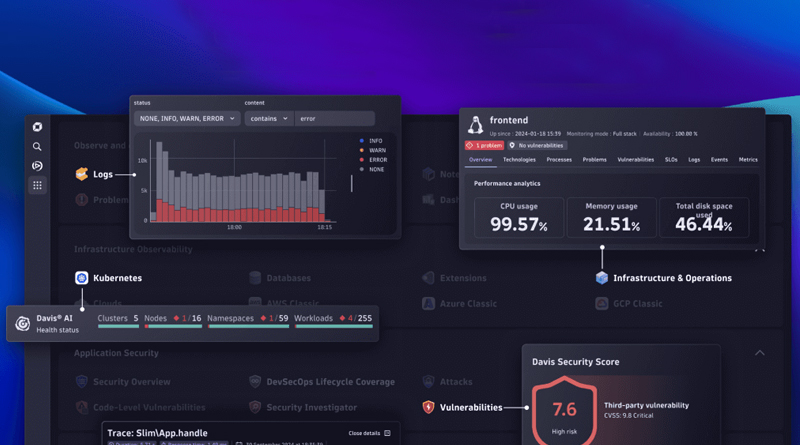Click the Performance analytics heading

tap(507, 183)
